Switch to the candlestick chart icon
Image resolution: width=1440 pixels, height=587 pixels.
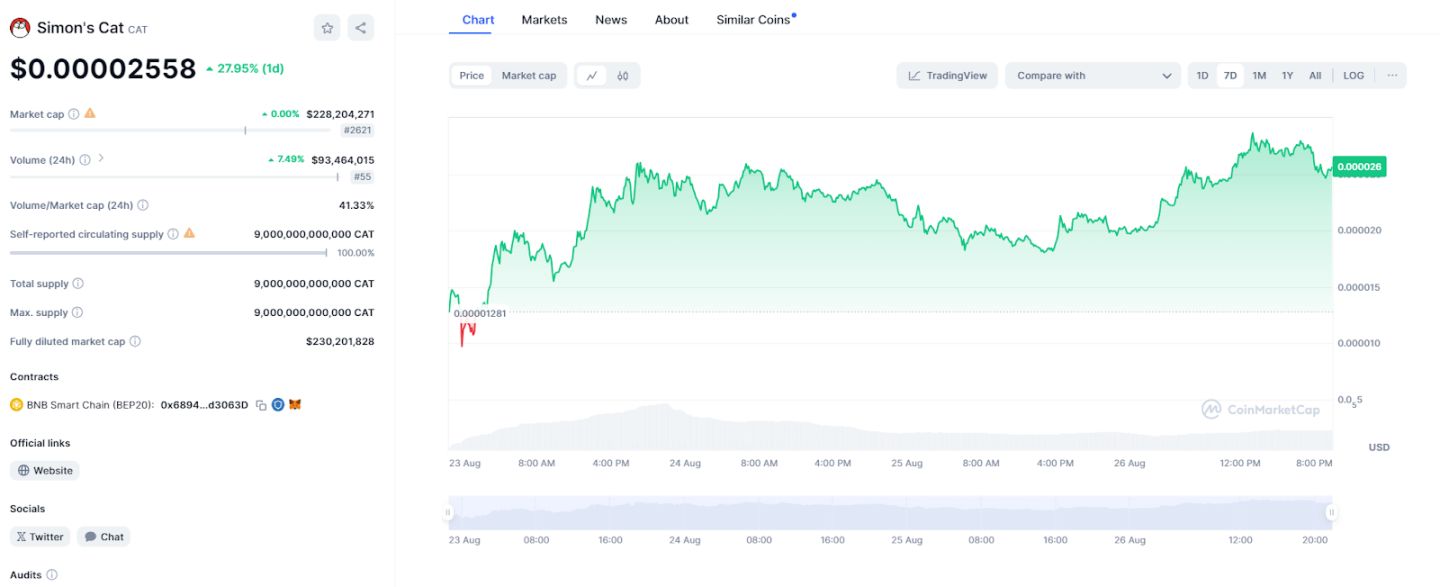tap(623, 76)
